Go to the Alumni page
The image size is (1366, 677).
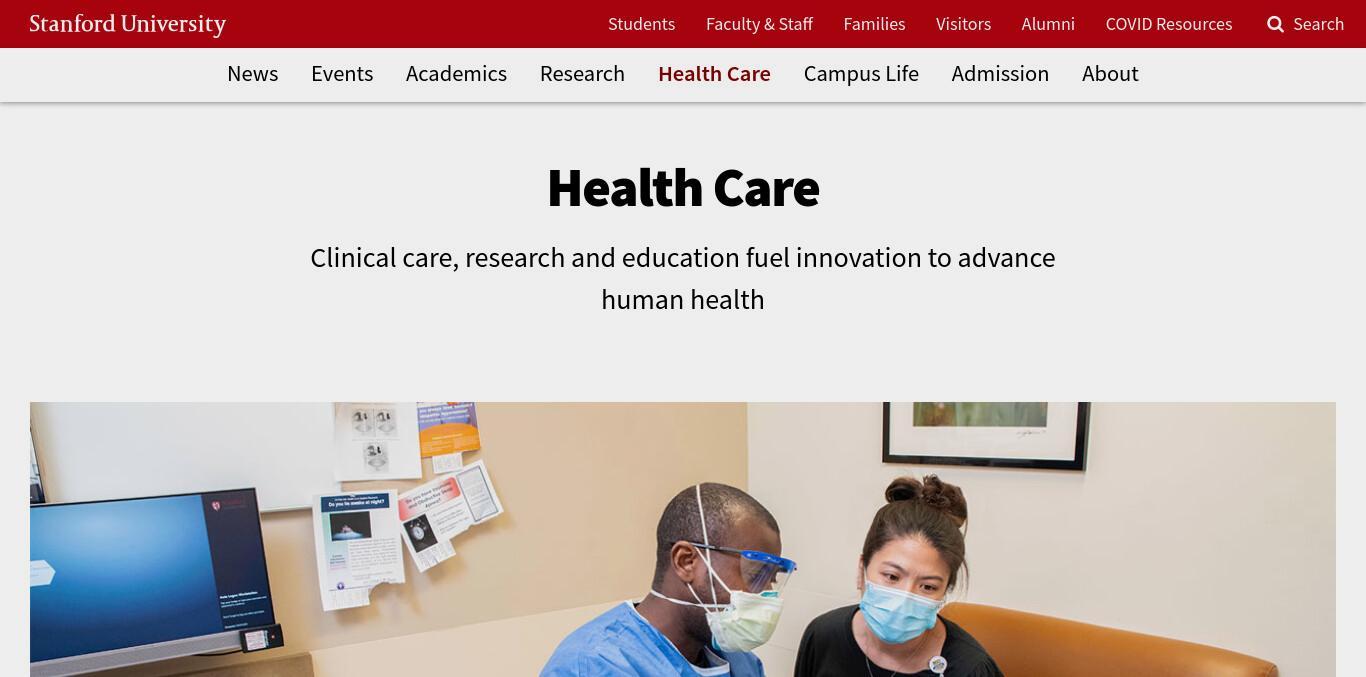pos(1048,24)
